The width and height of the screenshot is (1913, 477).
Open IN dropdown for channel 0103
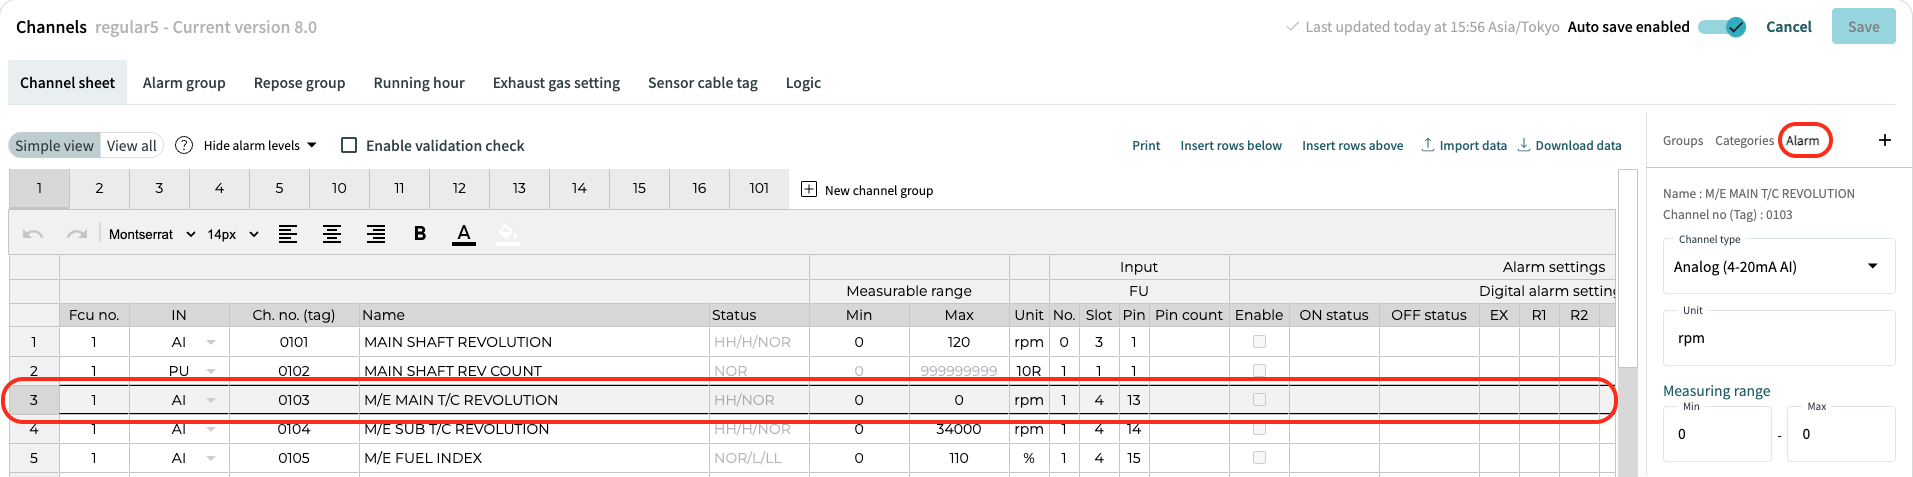click(x=211, y=400)
